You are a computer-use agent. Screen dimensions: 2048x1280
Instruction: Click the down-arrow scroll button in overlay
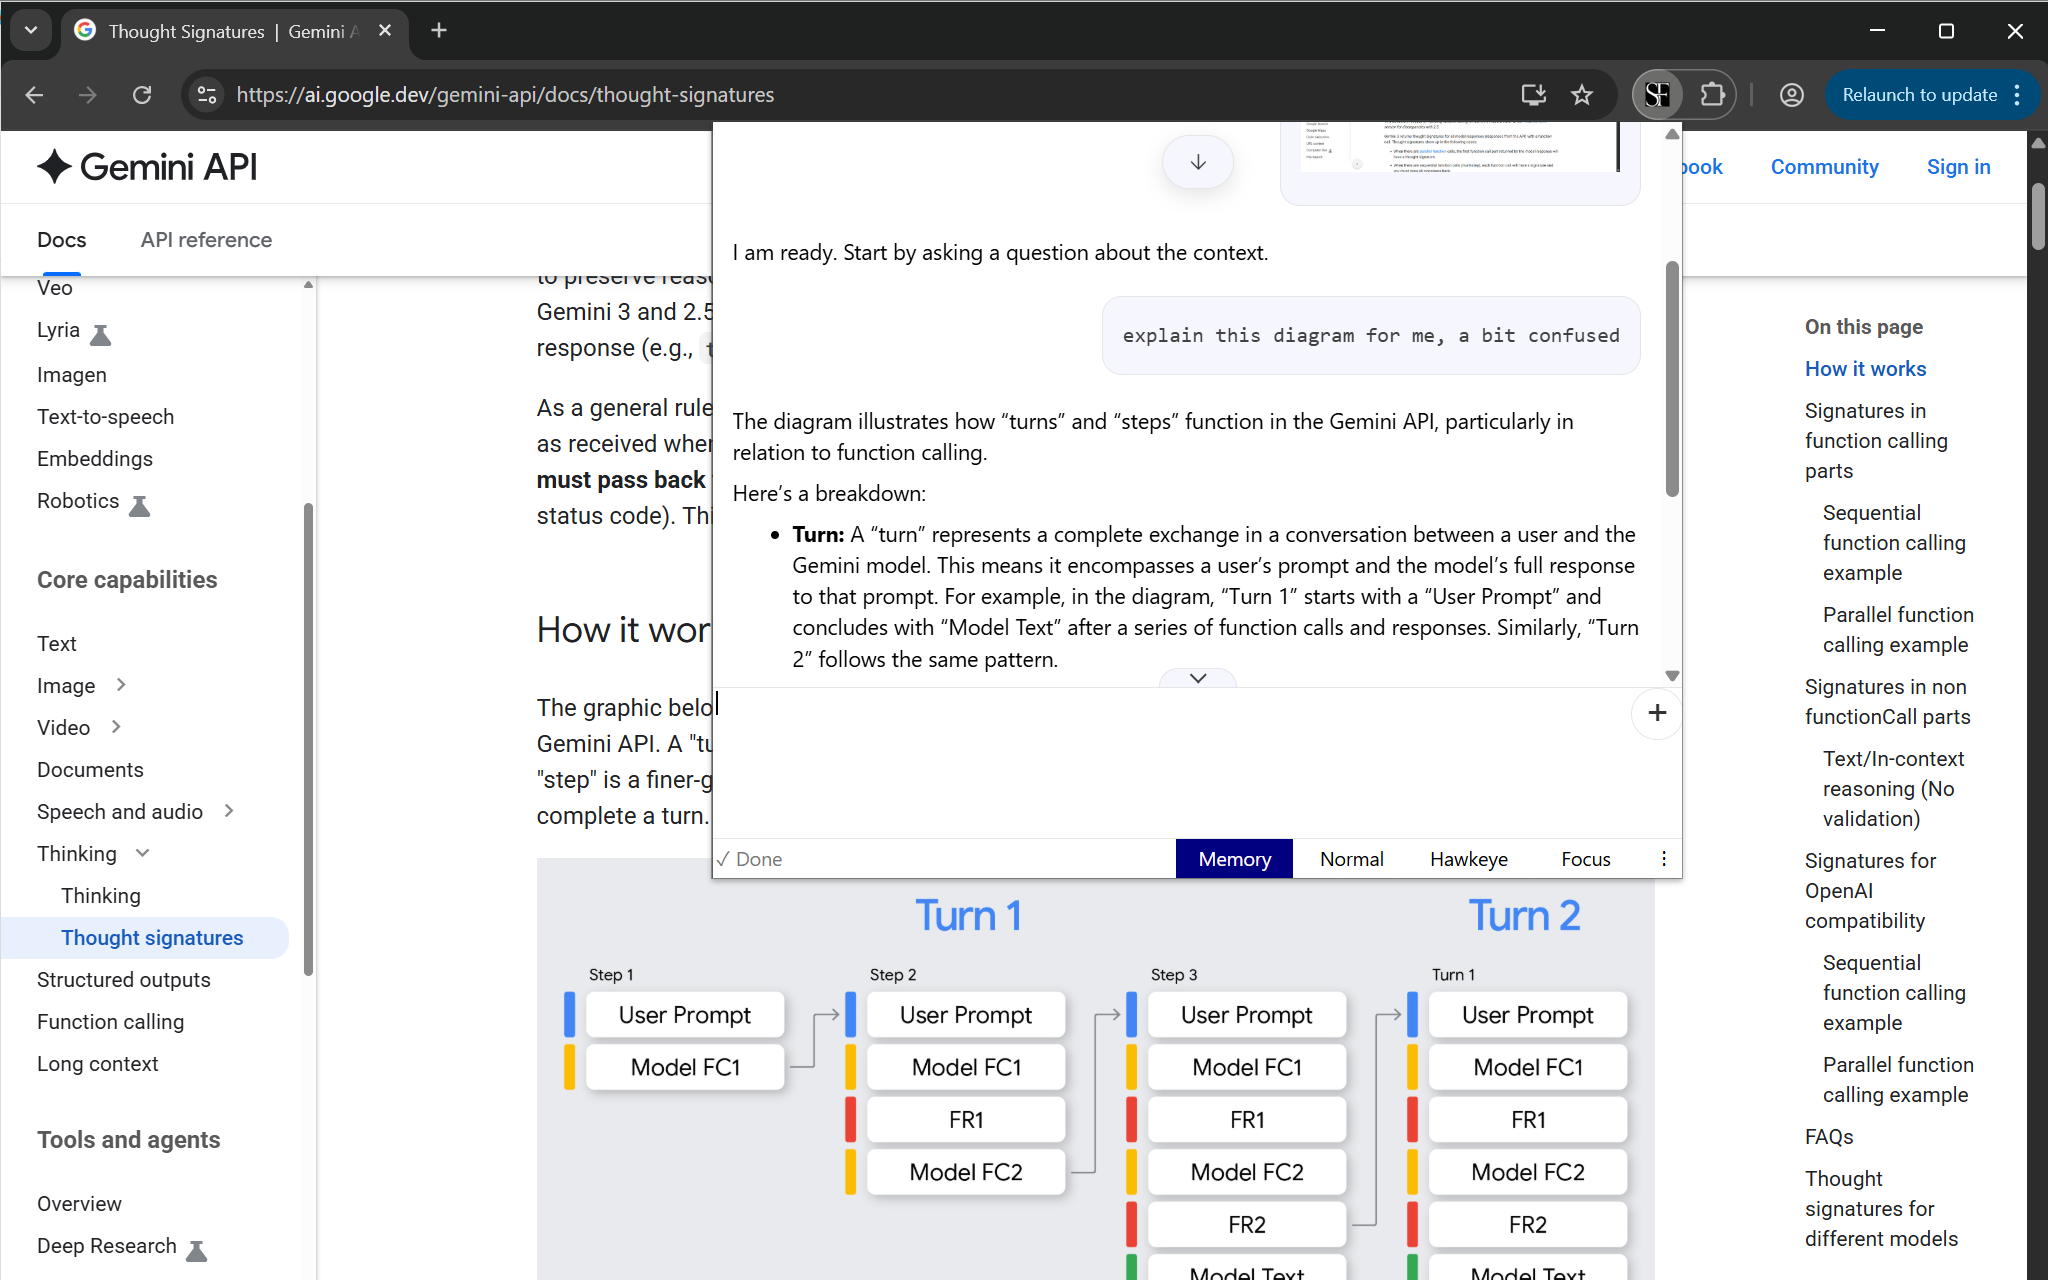(x=1197, y=161)
